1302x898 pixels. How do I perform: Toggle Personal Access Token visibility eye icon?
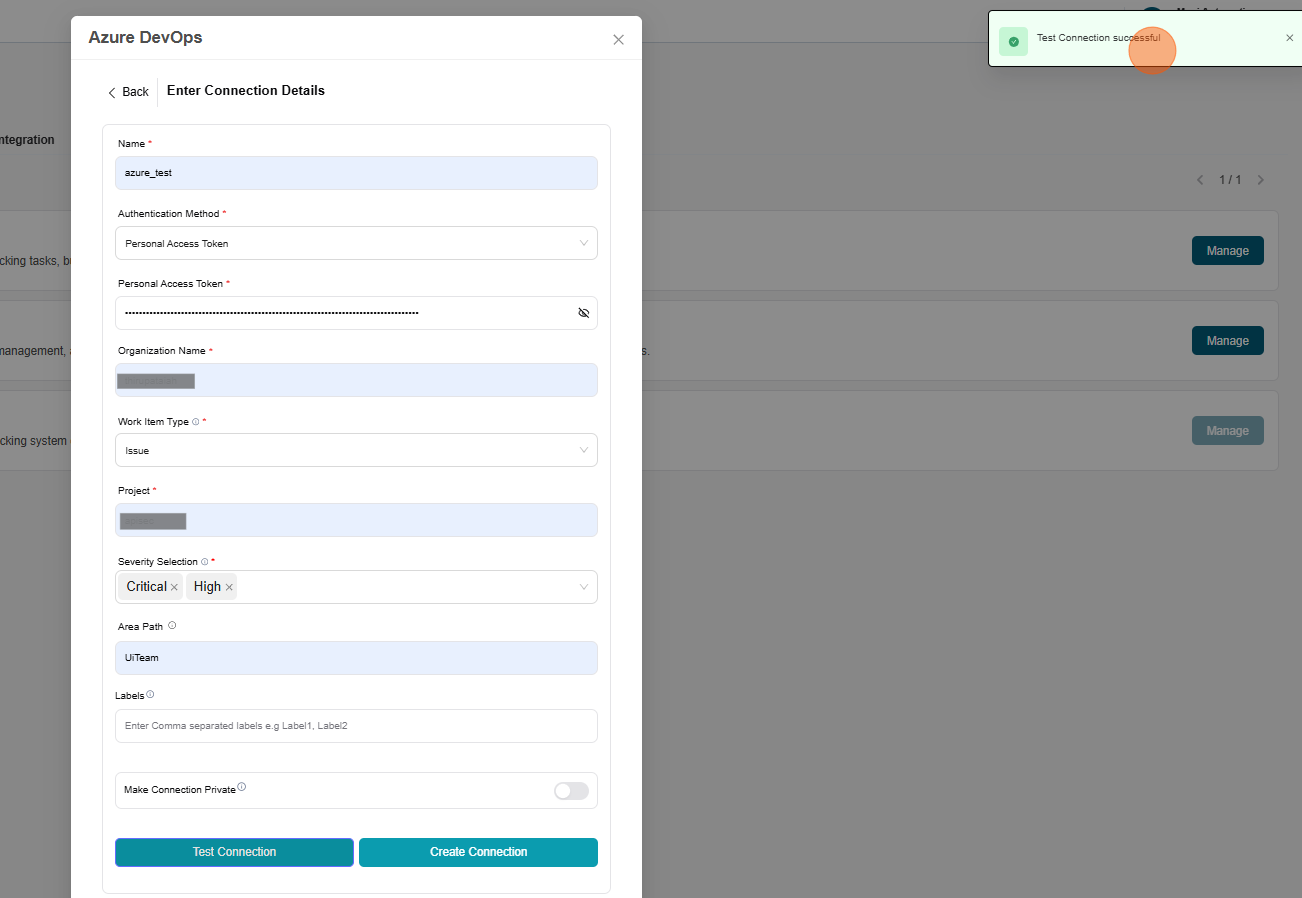coord(584,313)
